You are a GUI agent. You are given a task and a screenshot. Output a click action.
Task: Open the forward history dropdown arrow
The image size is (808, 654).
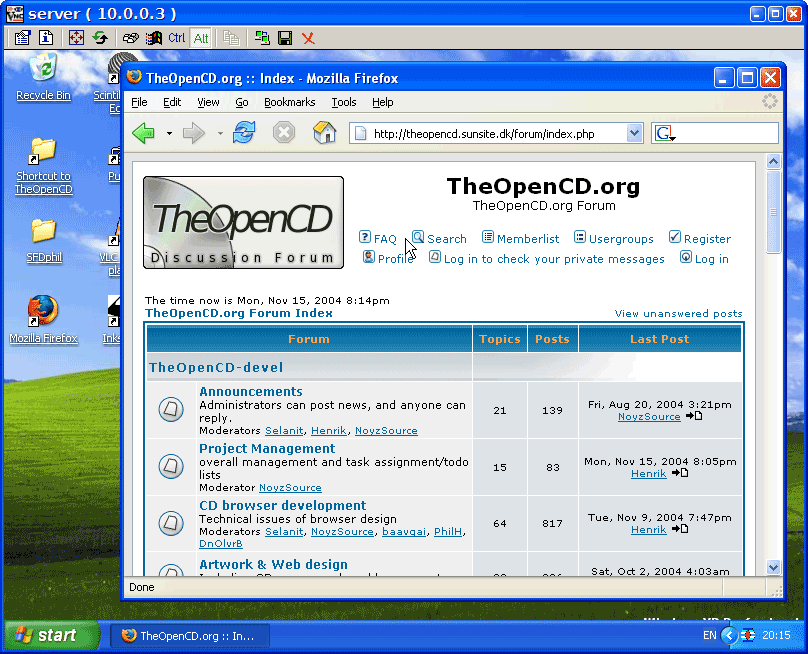pos(220,133)
